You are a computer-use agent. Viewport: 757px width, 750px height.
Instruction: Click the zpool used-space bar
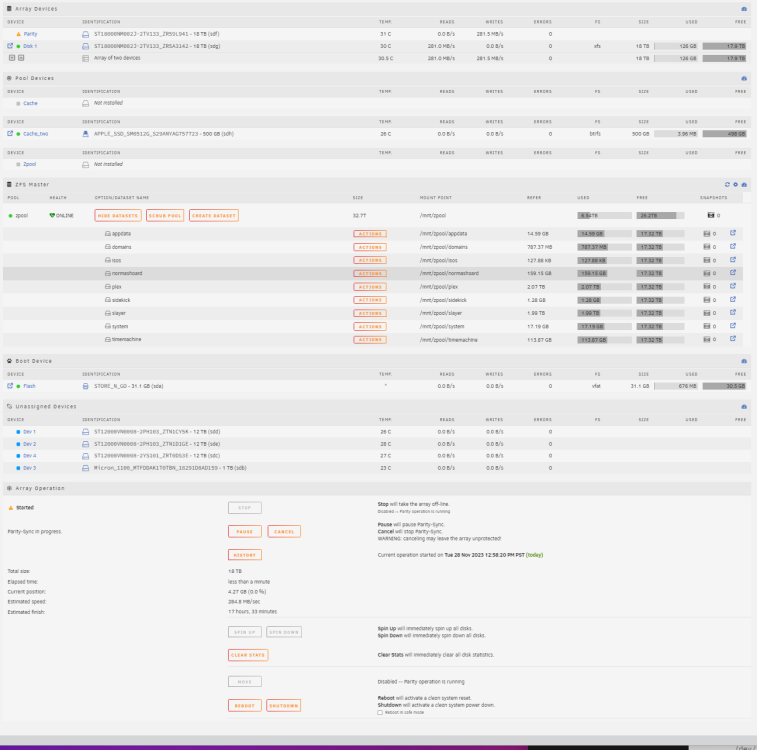point(604,216)
